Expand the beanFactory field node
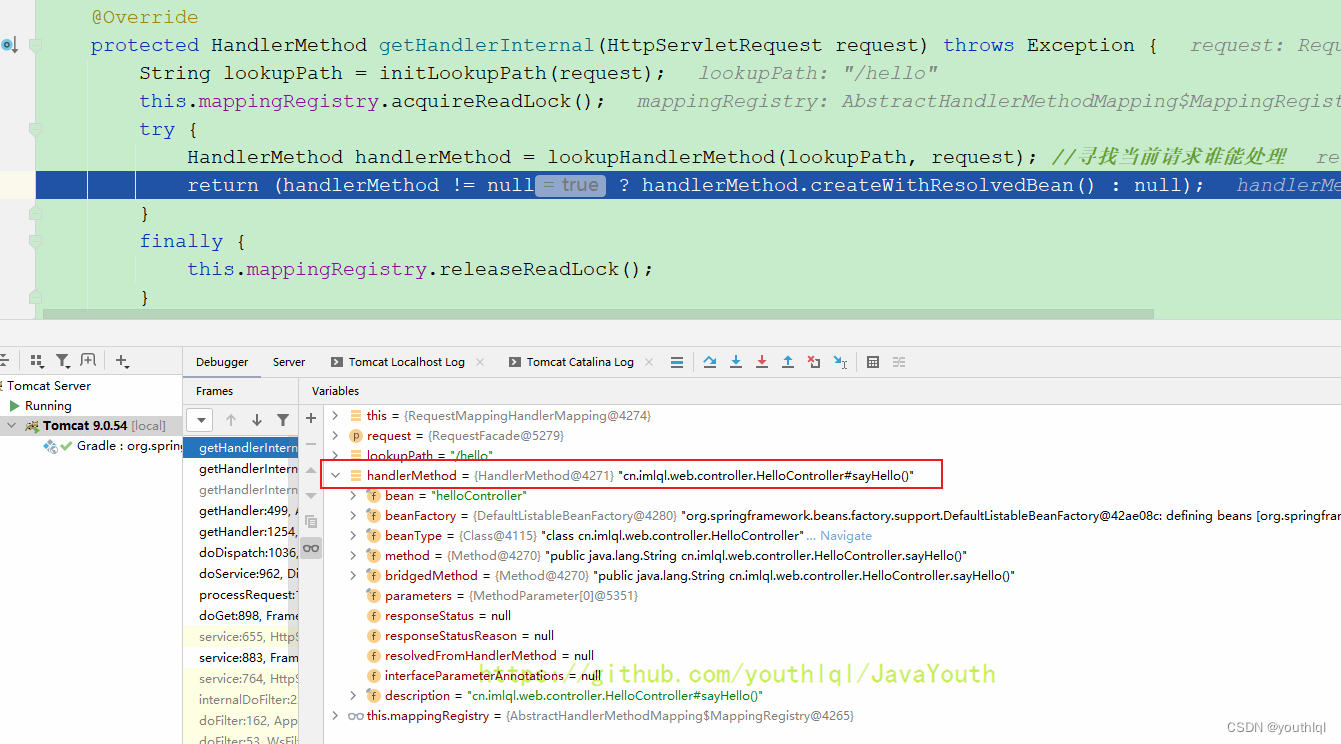 tap(353, 515)
